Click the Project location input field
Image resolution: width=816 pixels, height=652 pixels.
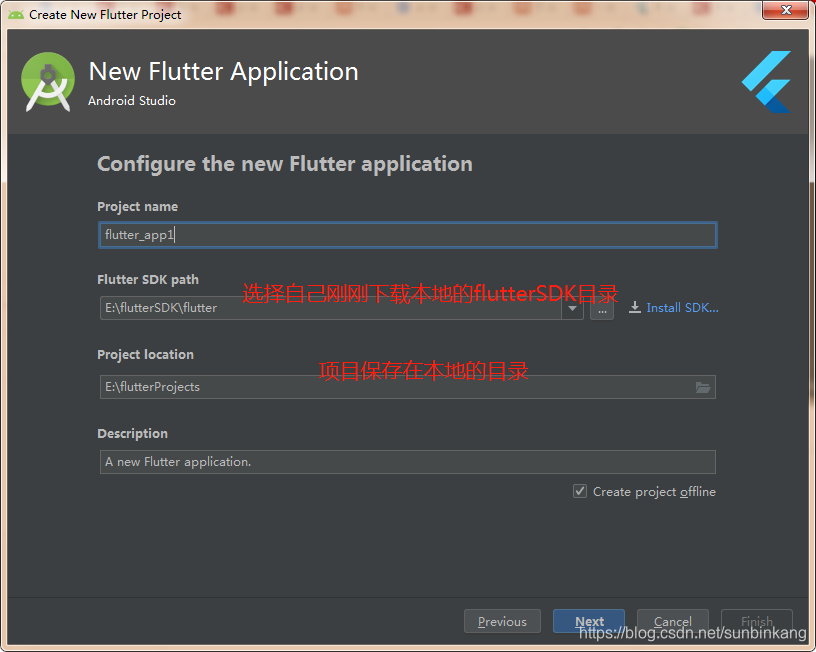click(407, 387)
